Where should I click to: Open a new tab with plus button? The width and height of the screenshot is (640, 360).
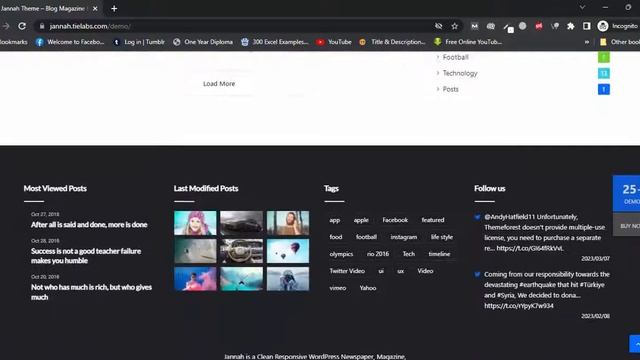[114, 9]
